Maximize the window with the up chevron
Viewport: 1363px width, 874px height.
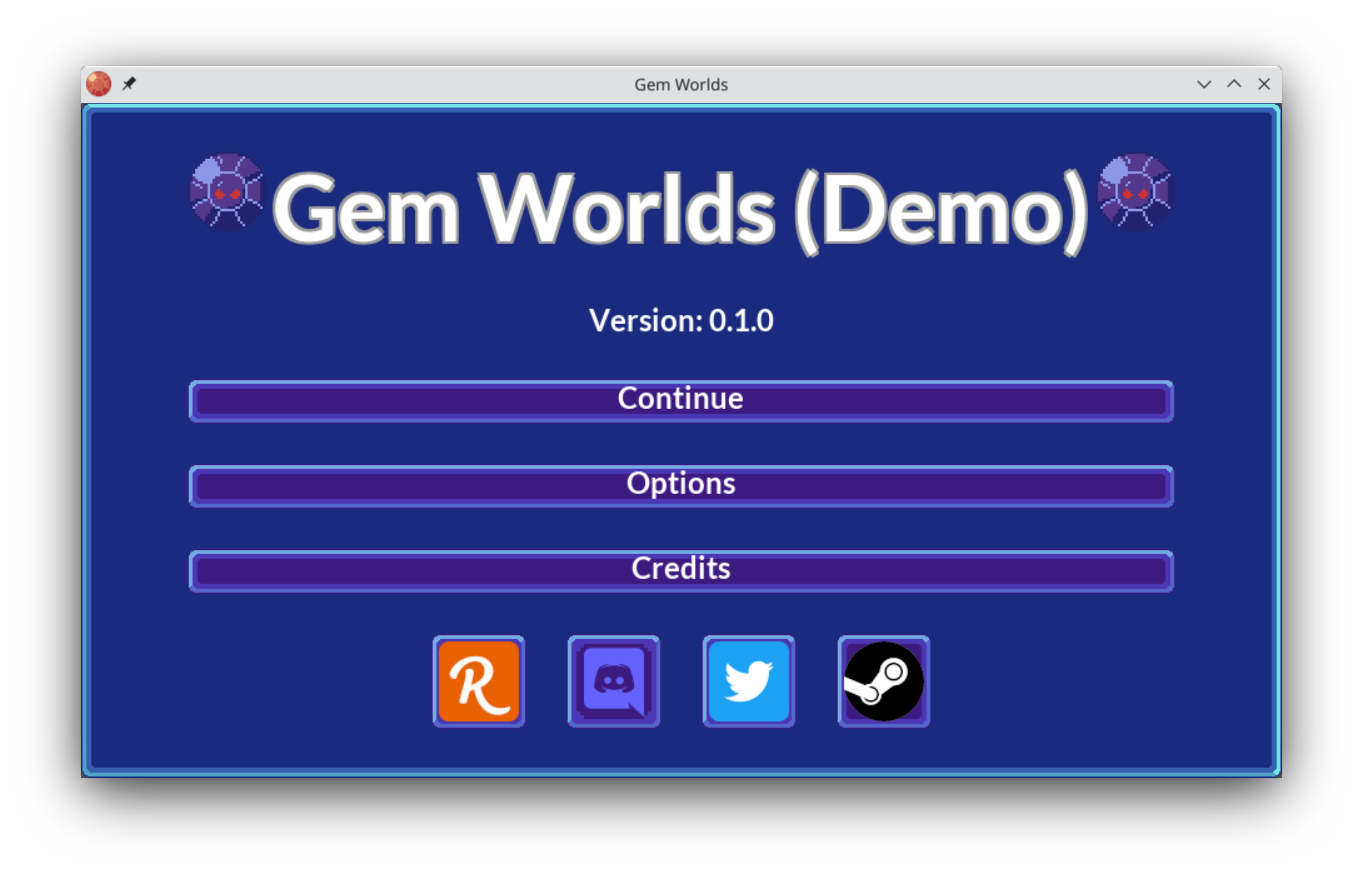click(x=1234, y=84)
